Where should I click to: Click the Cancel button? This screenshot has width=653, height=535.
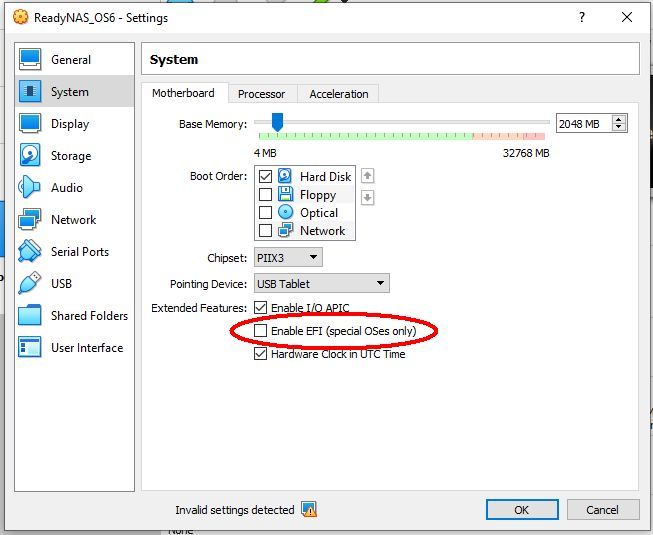(x=602, y=510)
